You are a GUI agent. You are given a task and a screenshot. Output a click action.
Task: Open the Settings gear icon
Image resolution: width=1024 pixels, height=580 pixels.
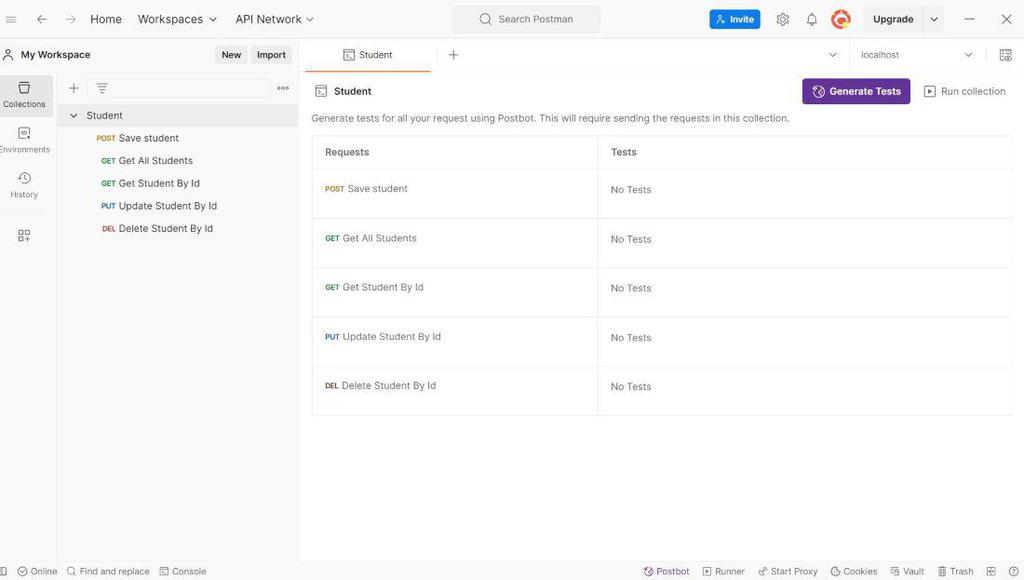783,19
